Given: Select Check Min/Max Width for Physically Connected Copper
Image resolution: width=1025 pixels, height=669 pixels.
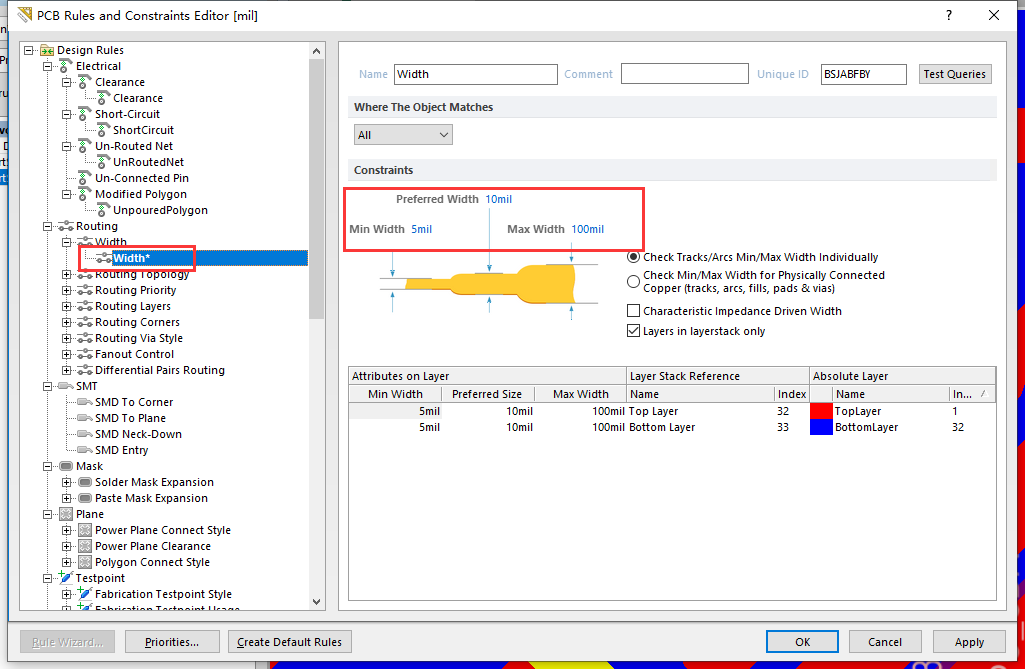Looking at the screenshot, I should pyautogui.click(x=633, y=282).
